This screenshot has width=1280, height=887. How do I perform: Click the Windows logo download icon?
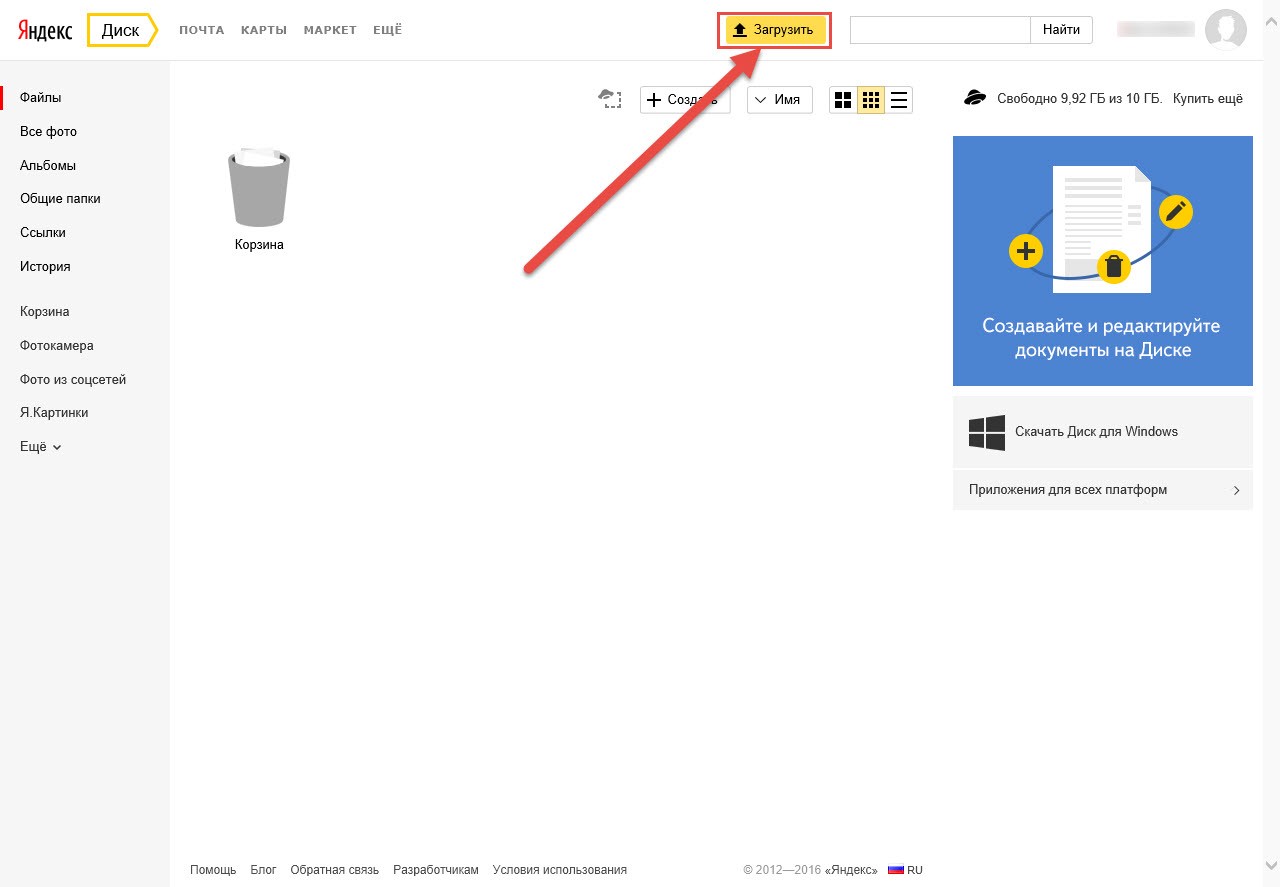[x=986, y=432]
